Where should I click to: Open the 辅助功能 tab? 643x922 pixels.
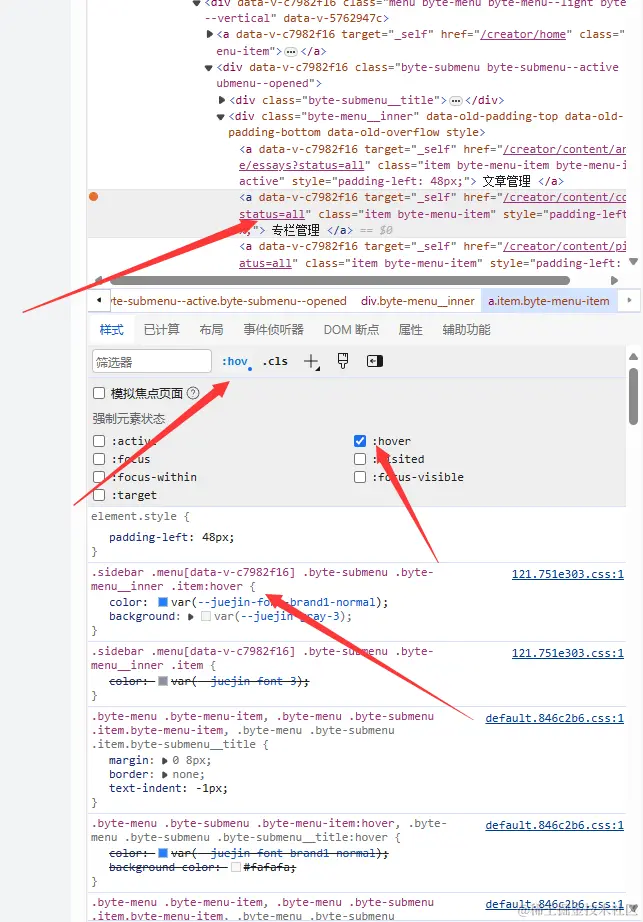(x=466, y=329)
